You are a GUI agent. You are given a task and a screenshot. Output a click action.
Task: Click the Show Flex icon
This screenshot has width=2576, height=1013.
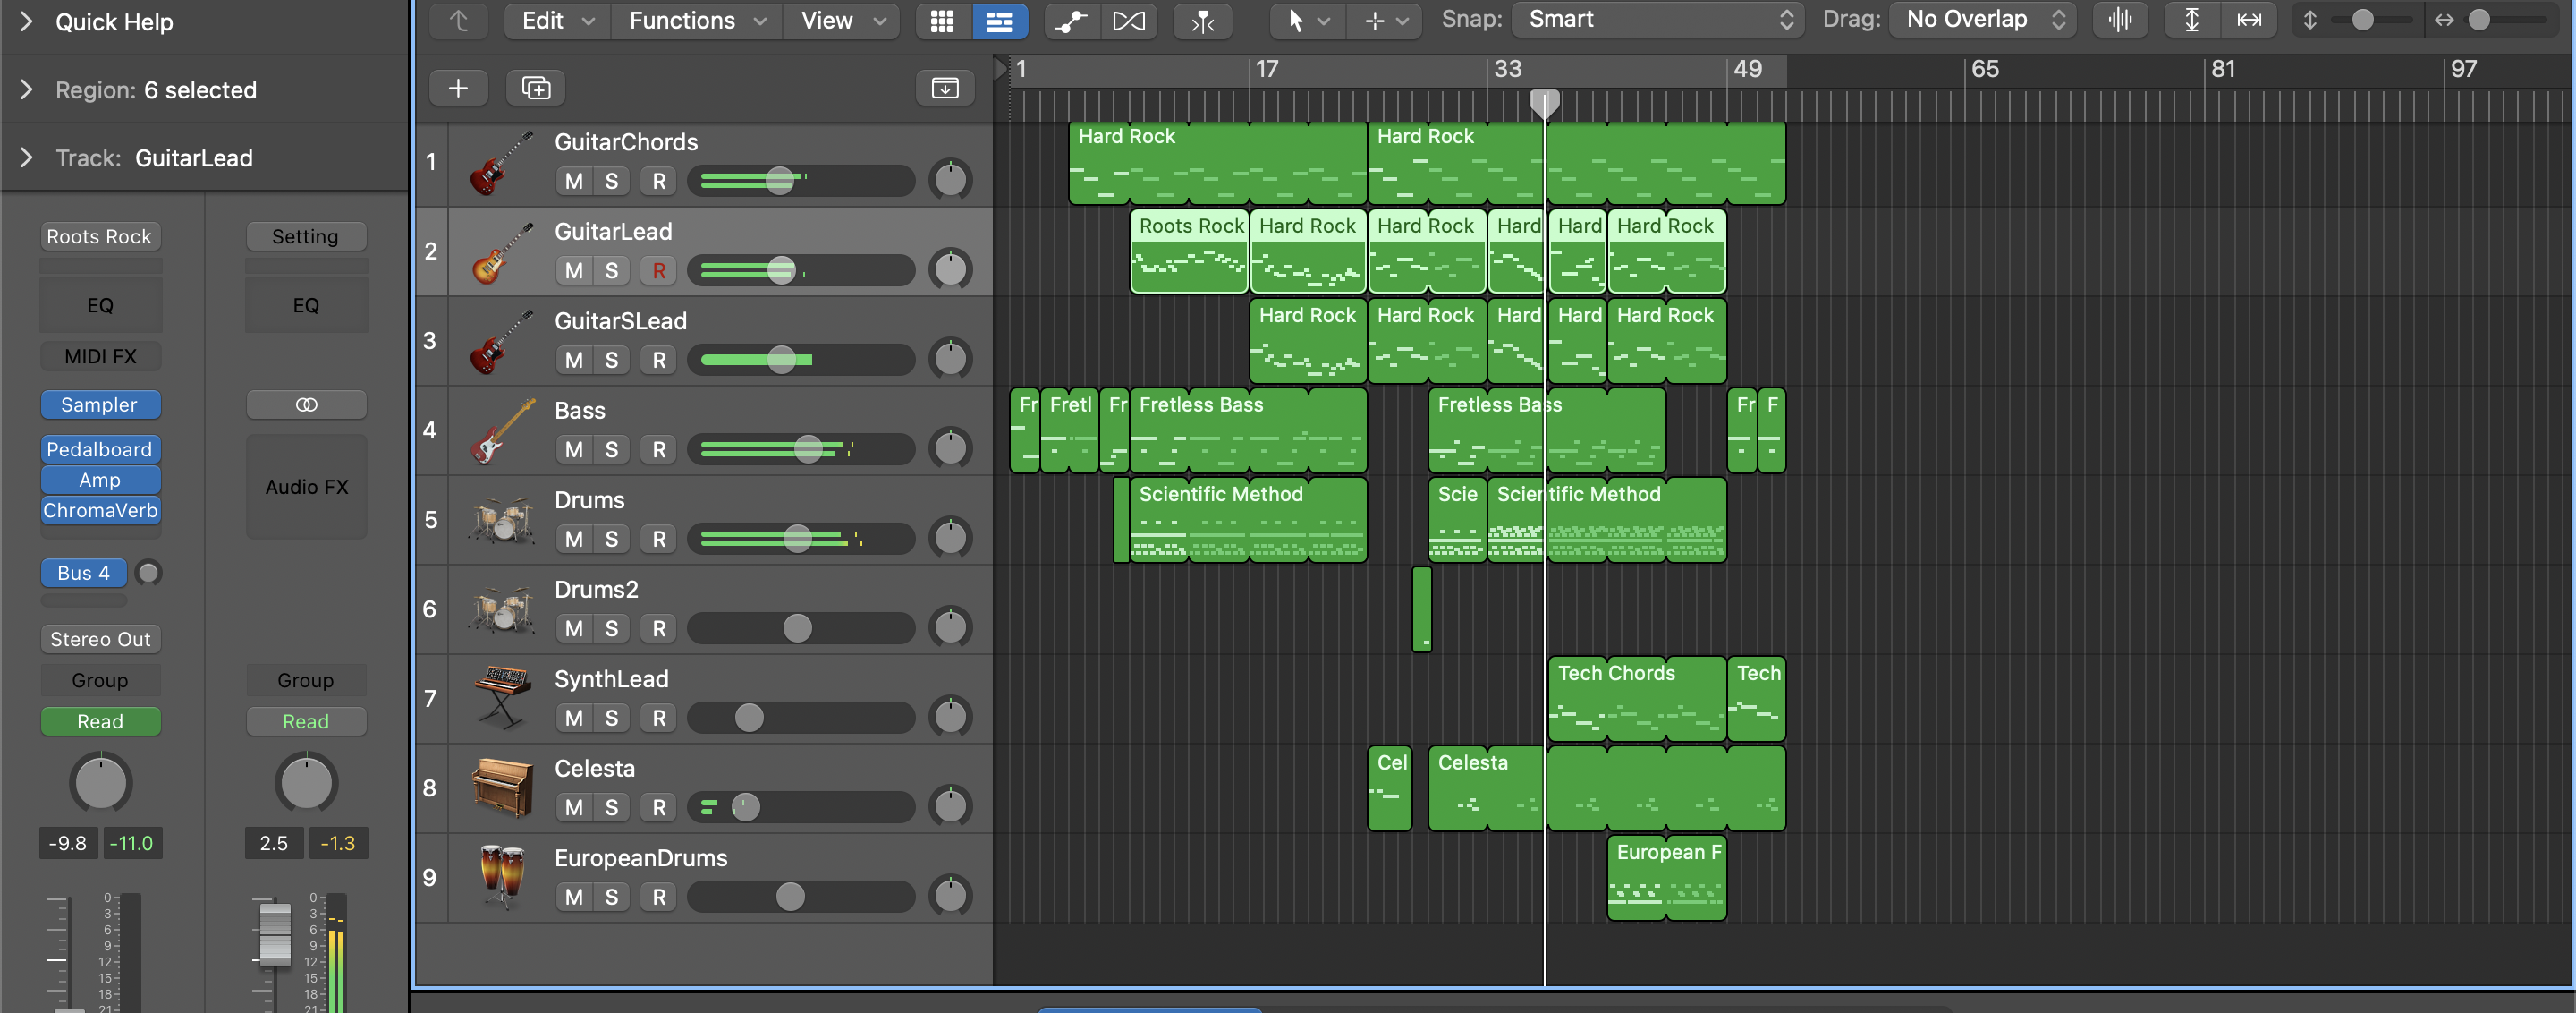pyautogui.click(x=1129, y=21)
